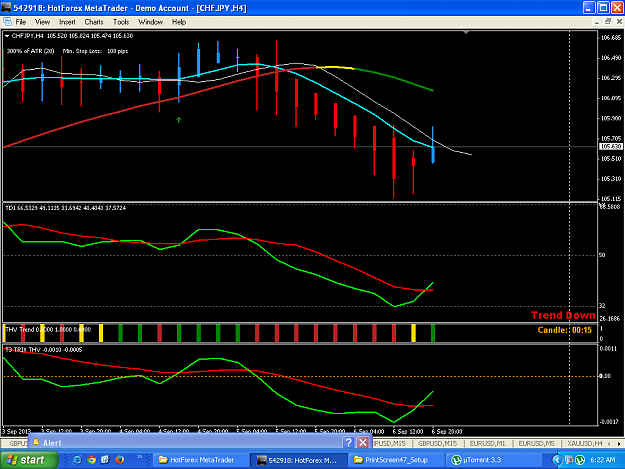Click the 'THV Trend' indicator label
Screen dimensions: 625x469
48,330
